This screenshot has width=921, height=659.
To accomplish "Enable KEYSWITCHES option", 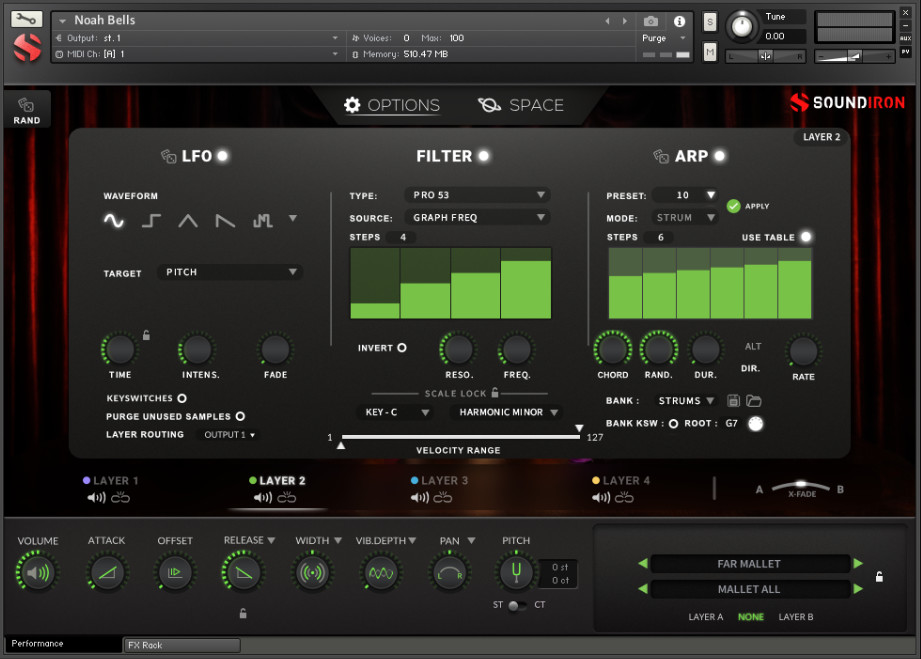I will coord(182,398).
